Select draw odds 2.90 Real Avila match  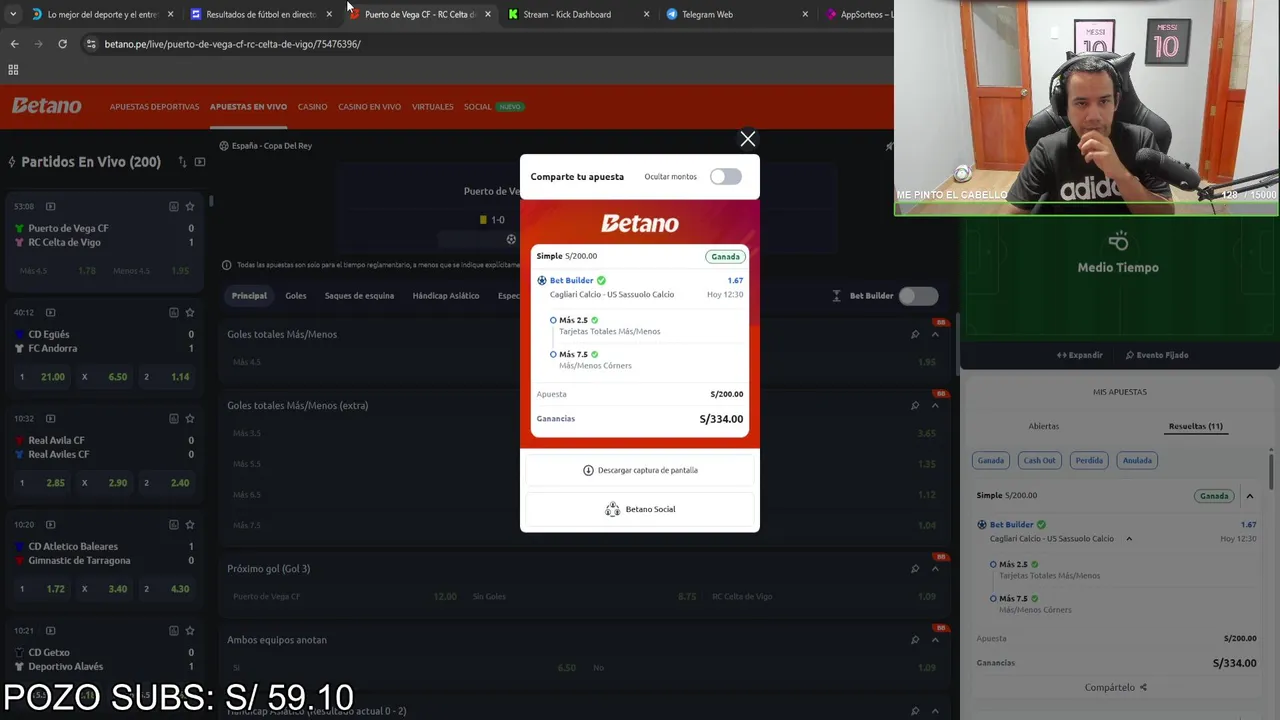[106, 483]
